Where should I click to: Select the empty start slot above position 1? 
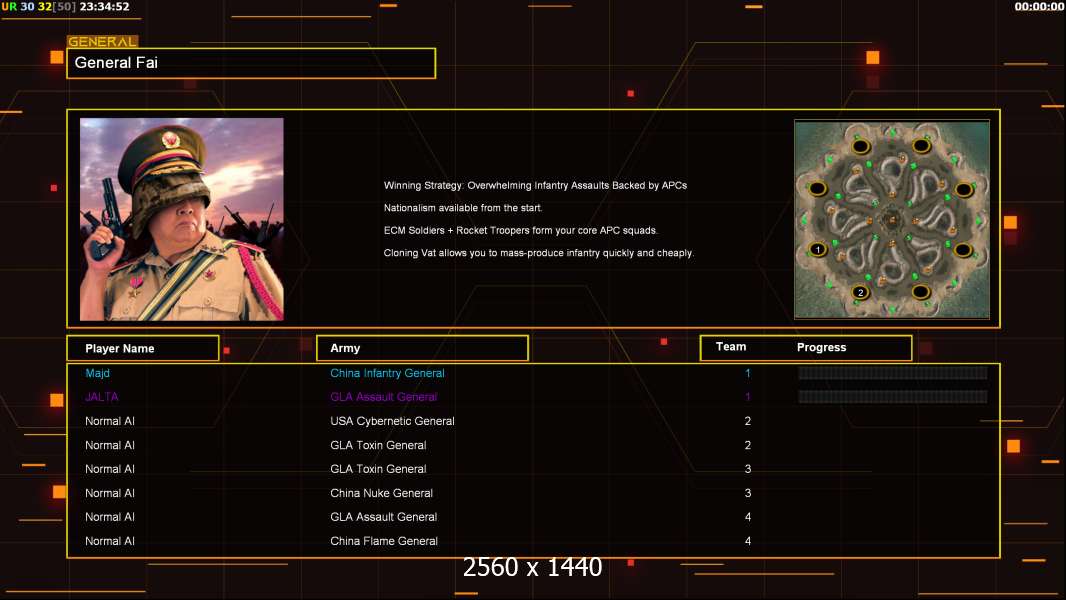coord(817,188)
